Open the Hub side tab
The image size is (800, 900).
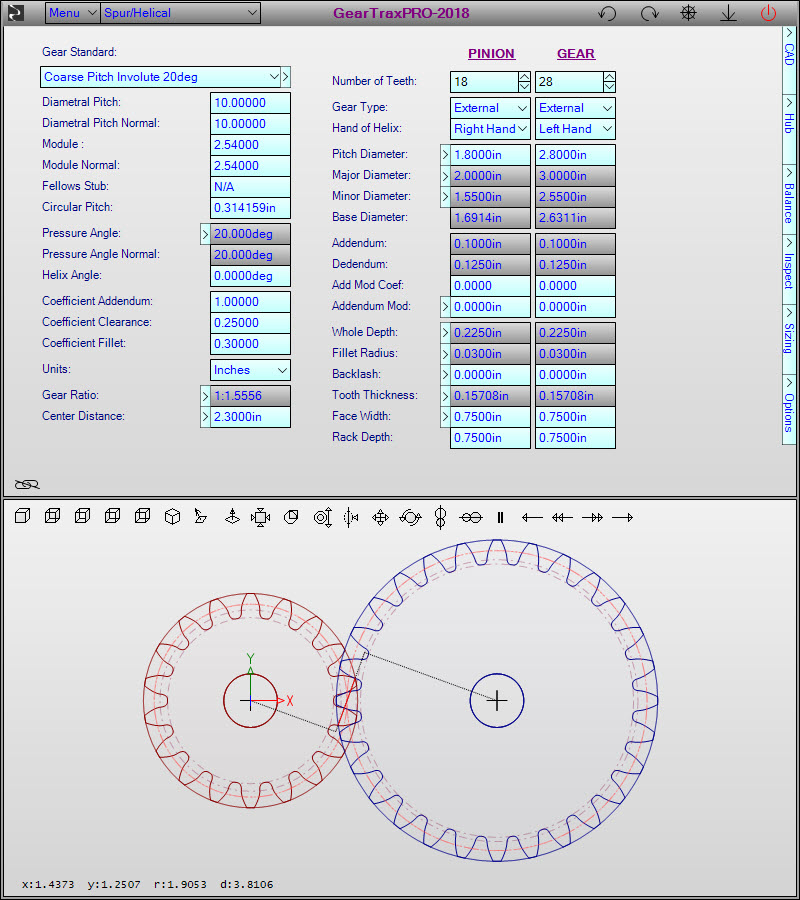coord(789,123)
